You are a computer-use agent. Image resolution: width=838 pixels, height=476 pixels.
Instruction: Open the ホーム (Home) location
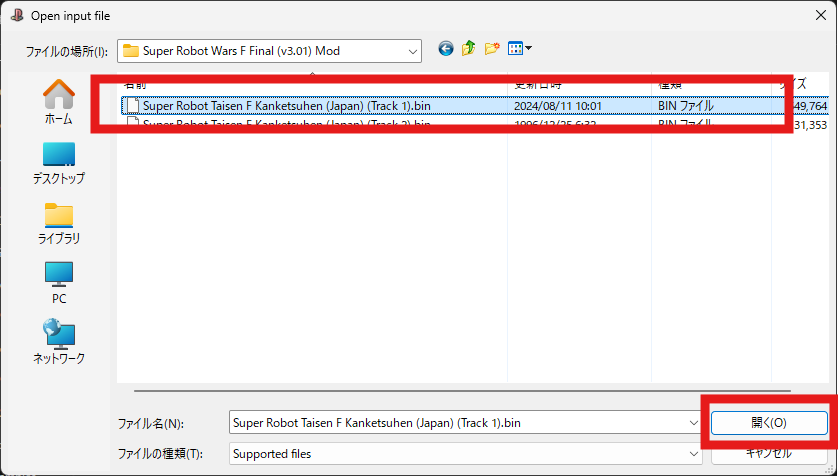tap(59, 102)
